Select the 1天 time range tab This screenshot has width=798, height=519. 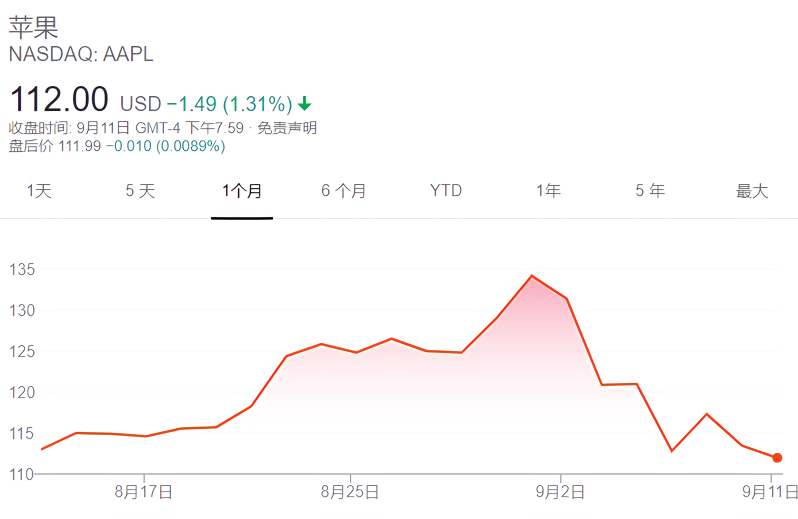pyautogui.click(x=39, y=191)
